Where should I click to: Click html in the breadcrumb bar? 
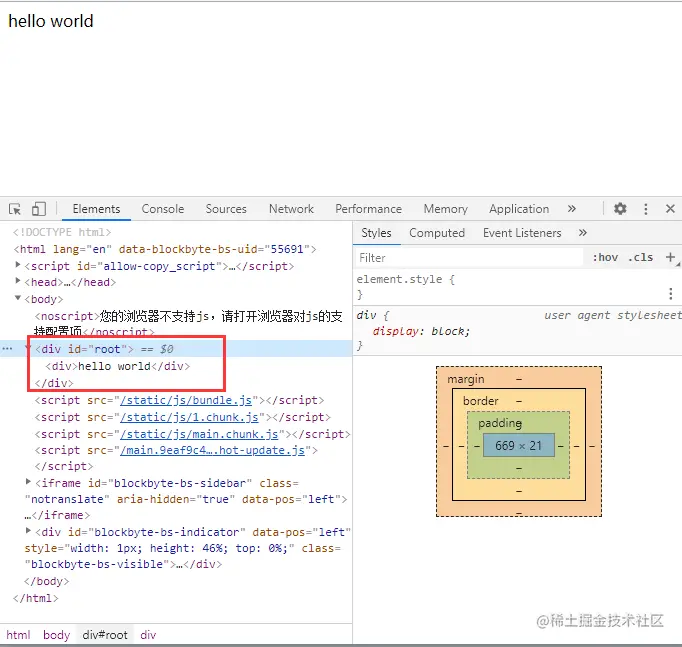pyautogui.click(x=18, y=635)
